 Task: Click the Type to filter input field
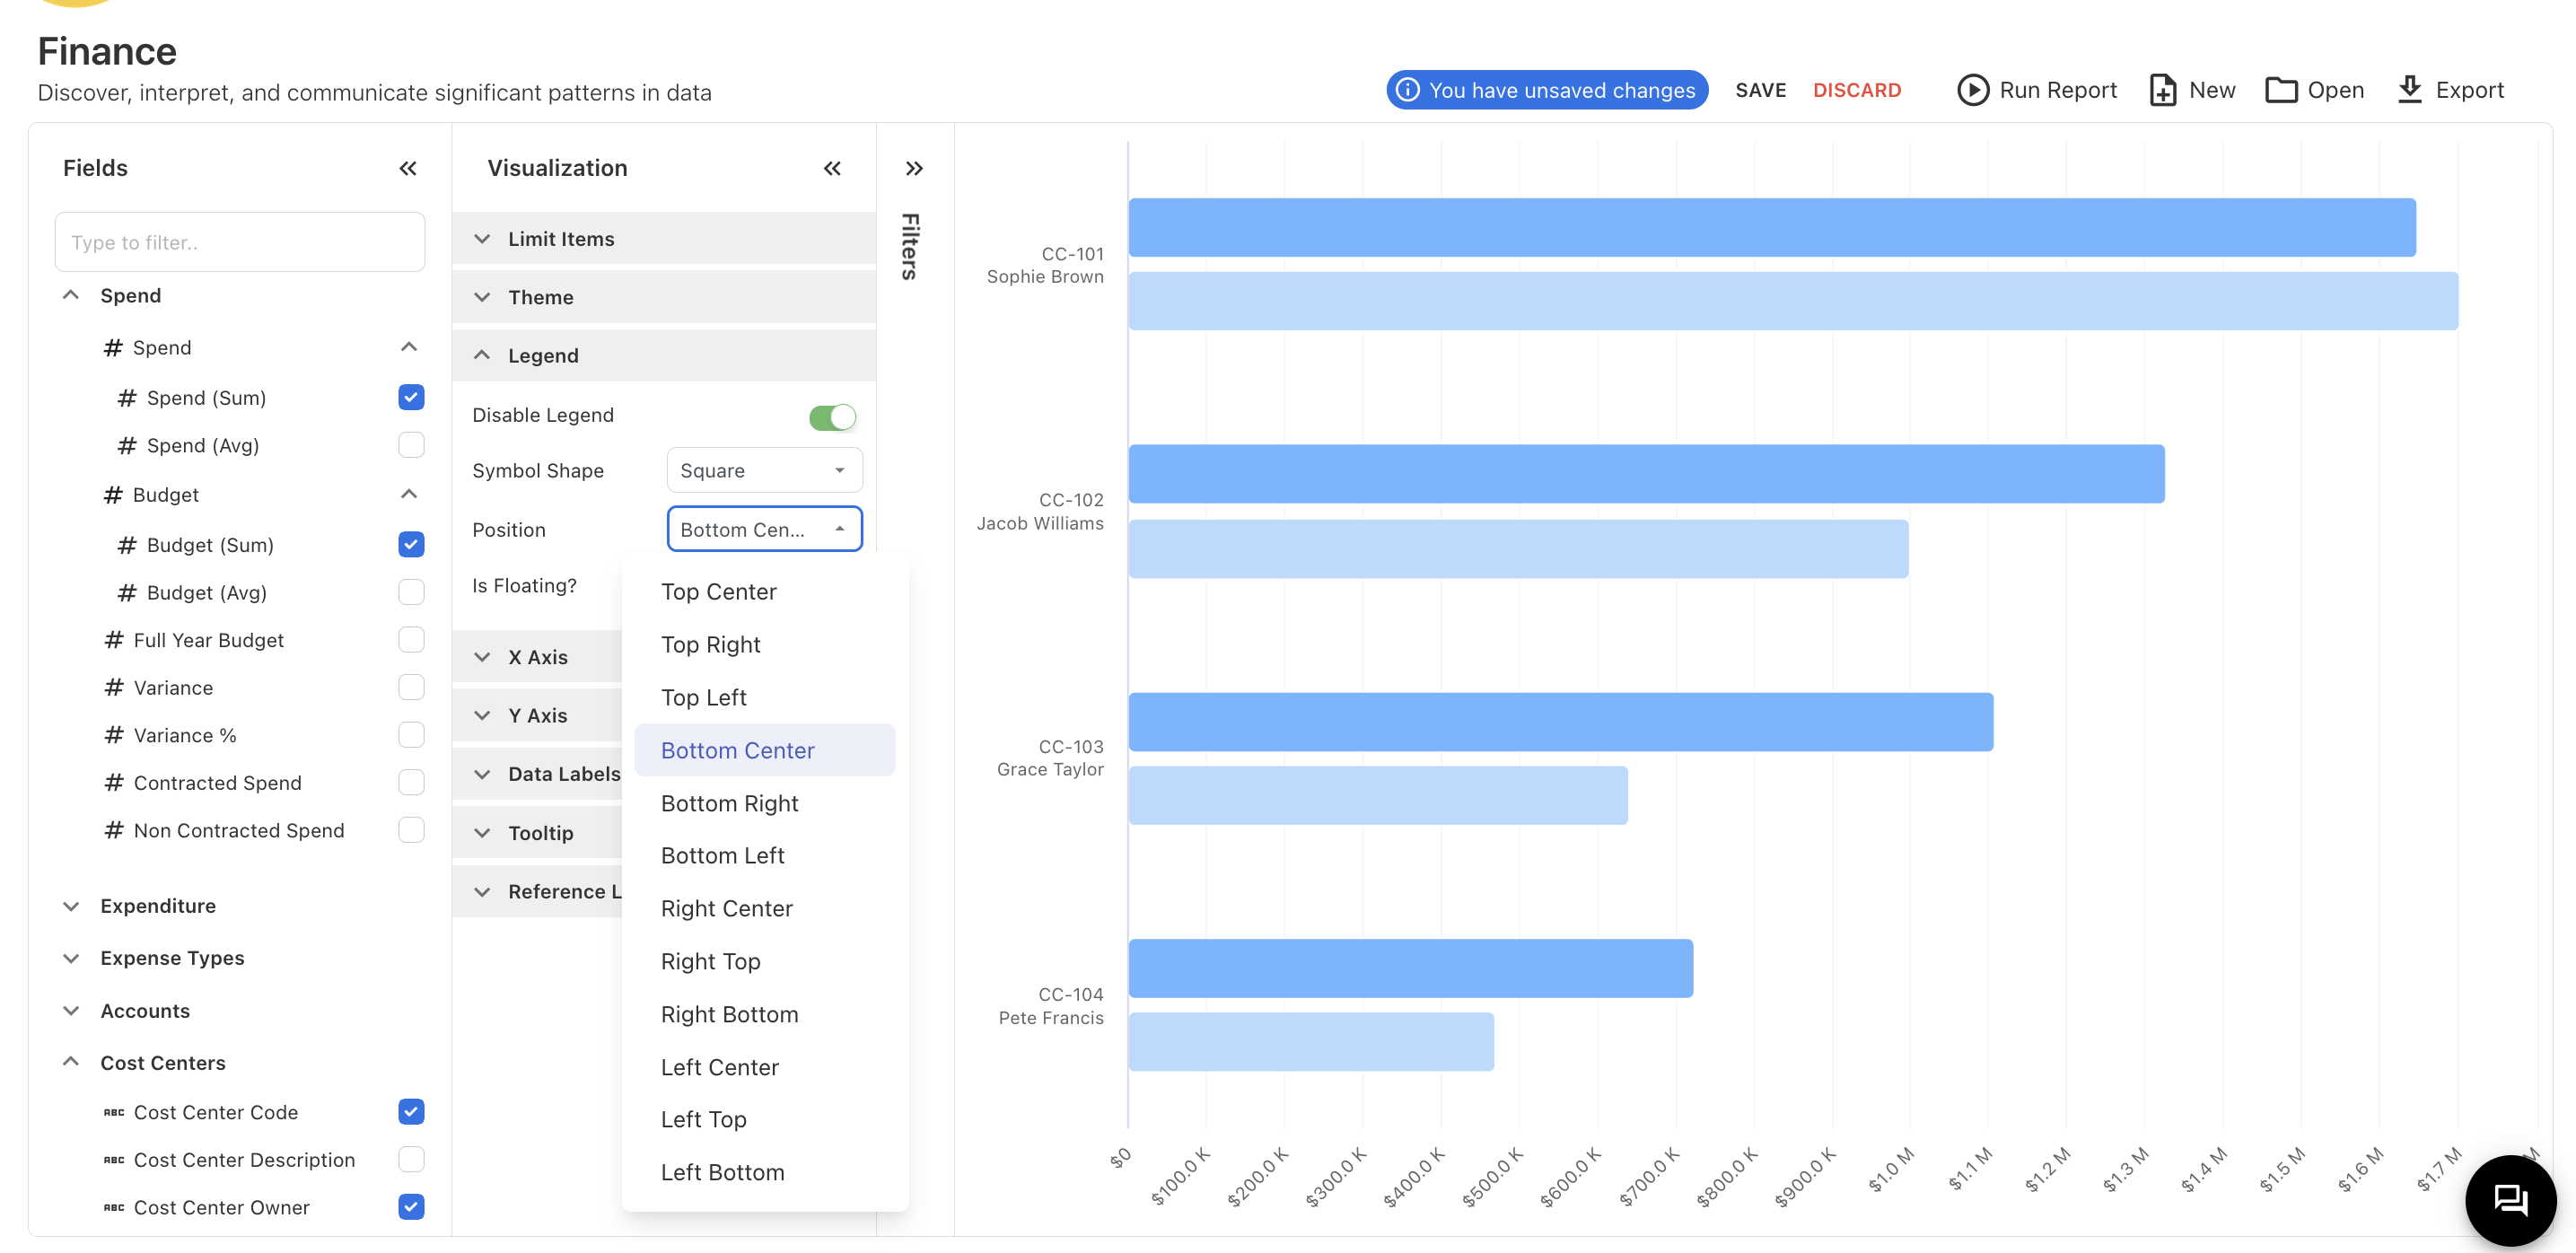pyautogui.click(x=240, y=242)
